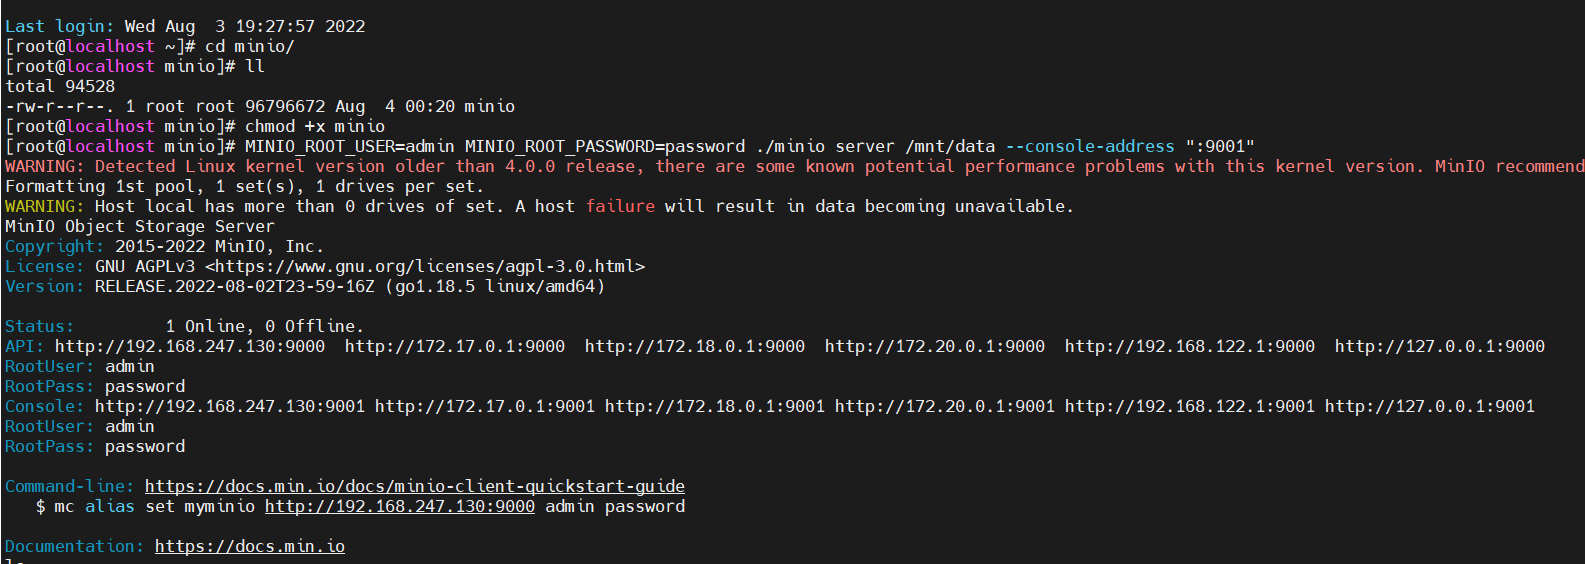Screen dimensions: 1585x564
Task: Click API URL http://127.0.0.1:9000
Action: point(1440,347)
